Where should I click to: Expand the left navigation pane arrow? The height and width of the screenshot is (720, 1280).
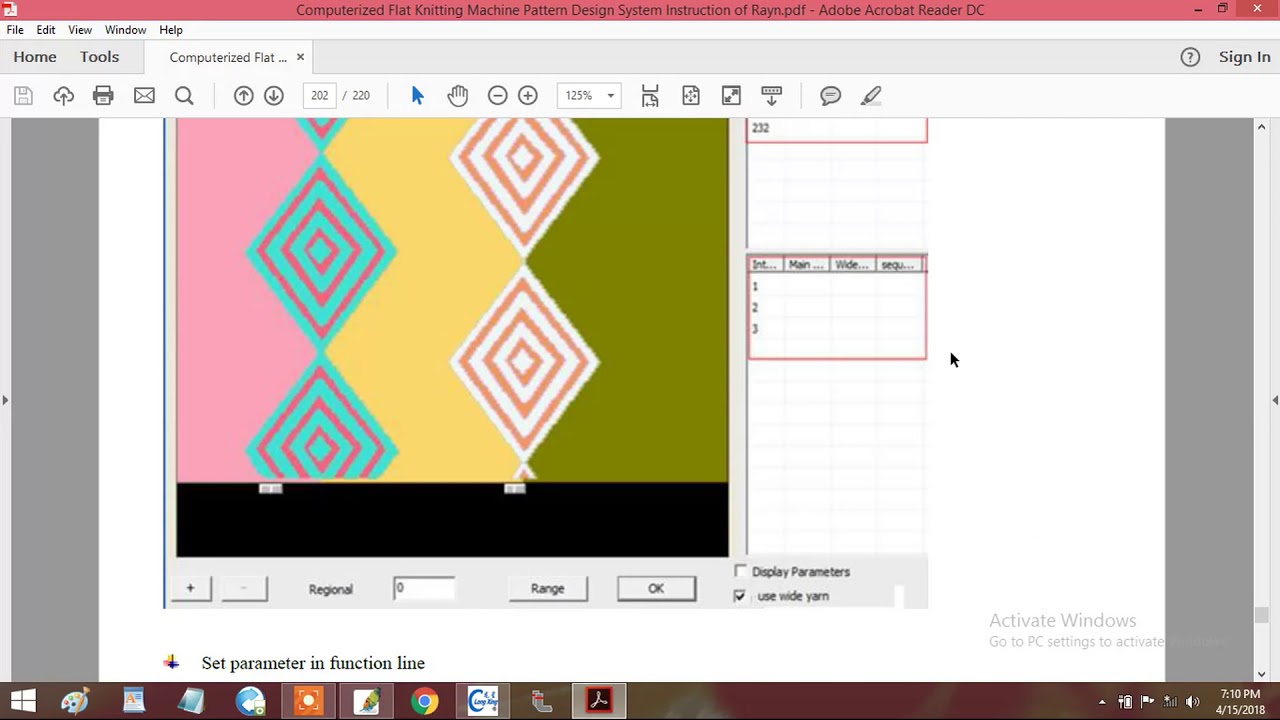click(x=5, y=400)
